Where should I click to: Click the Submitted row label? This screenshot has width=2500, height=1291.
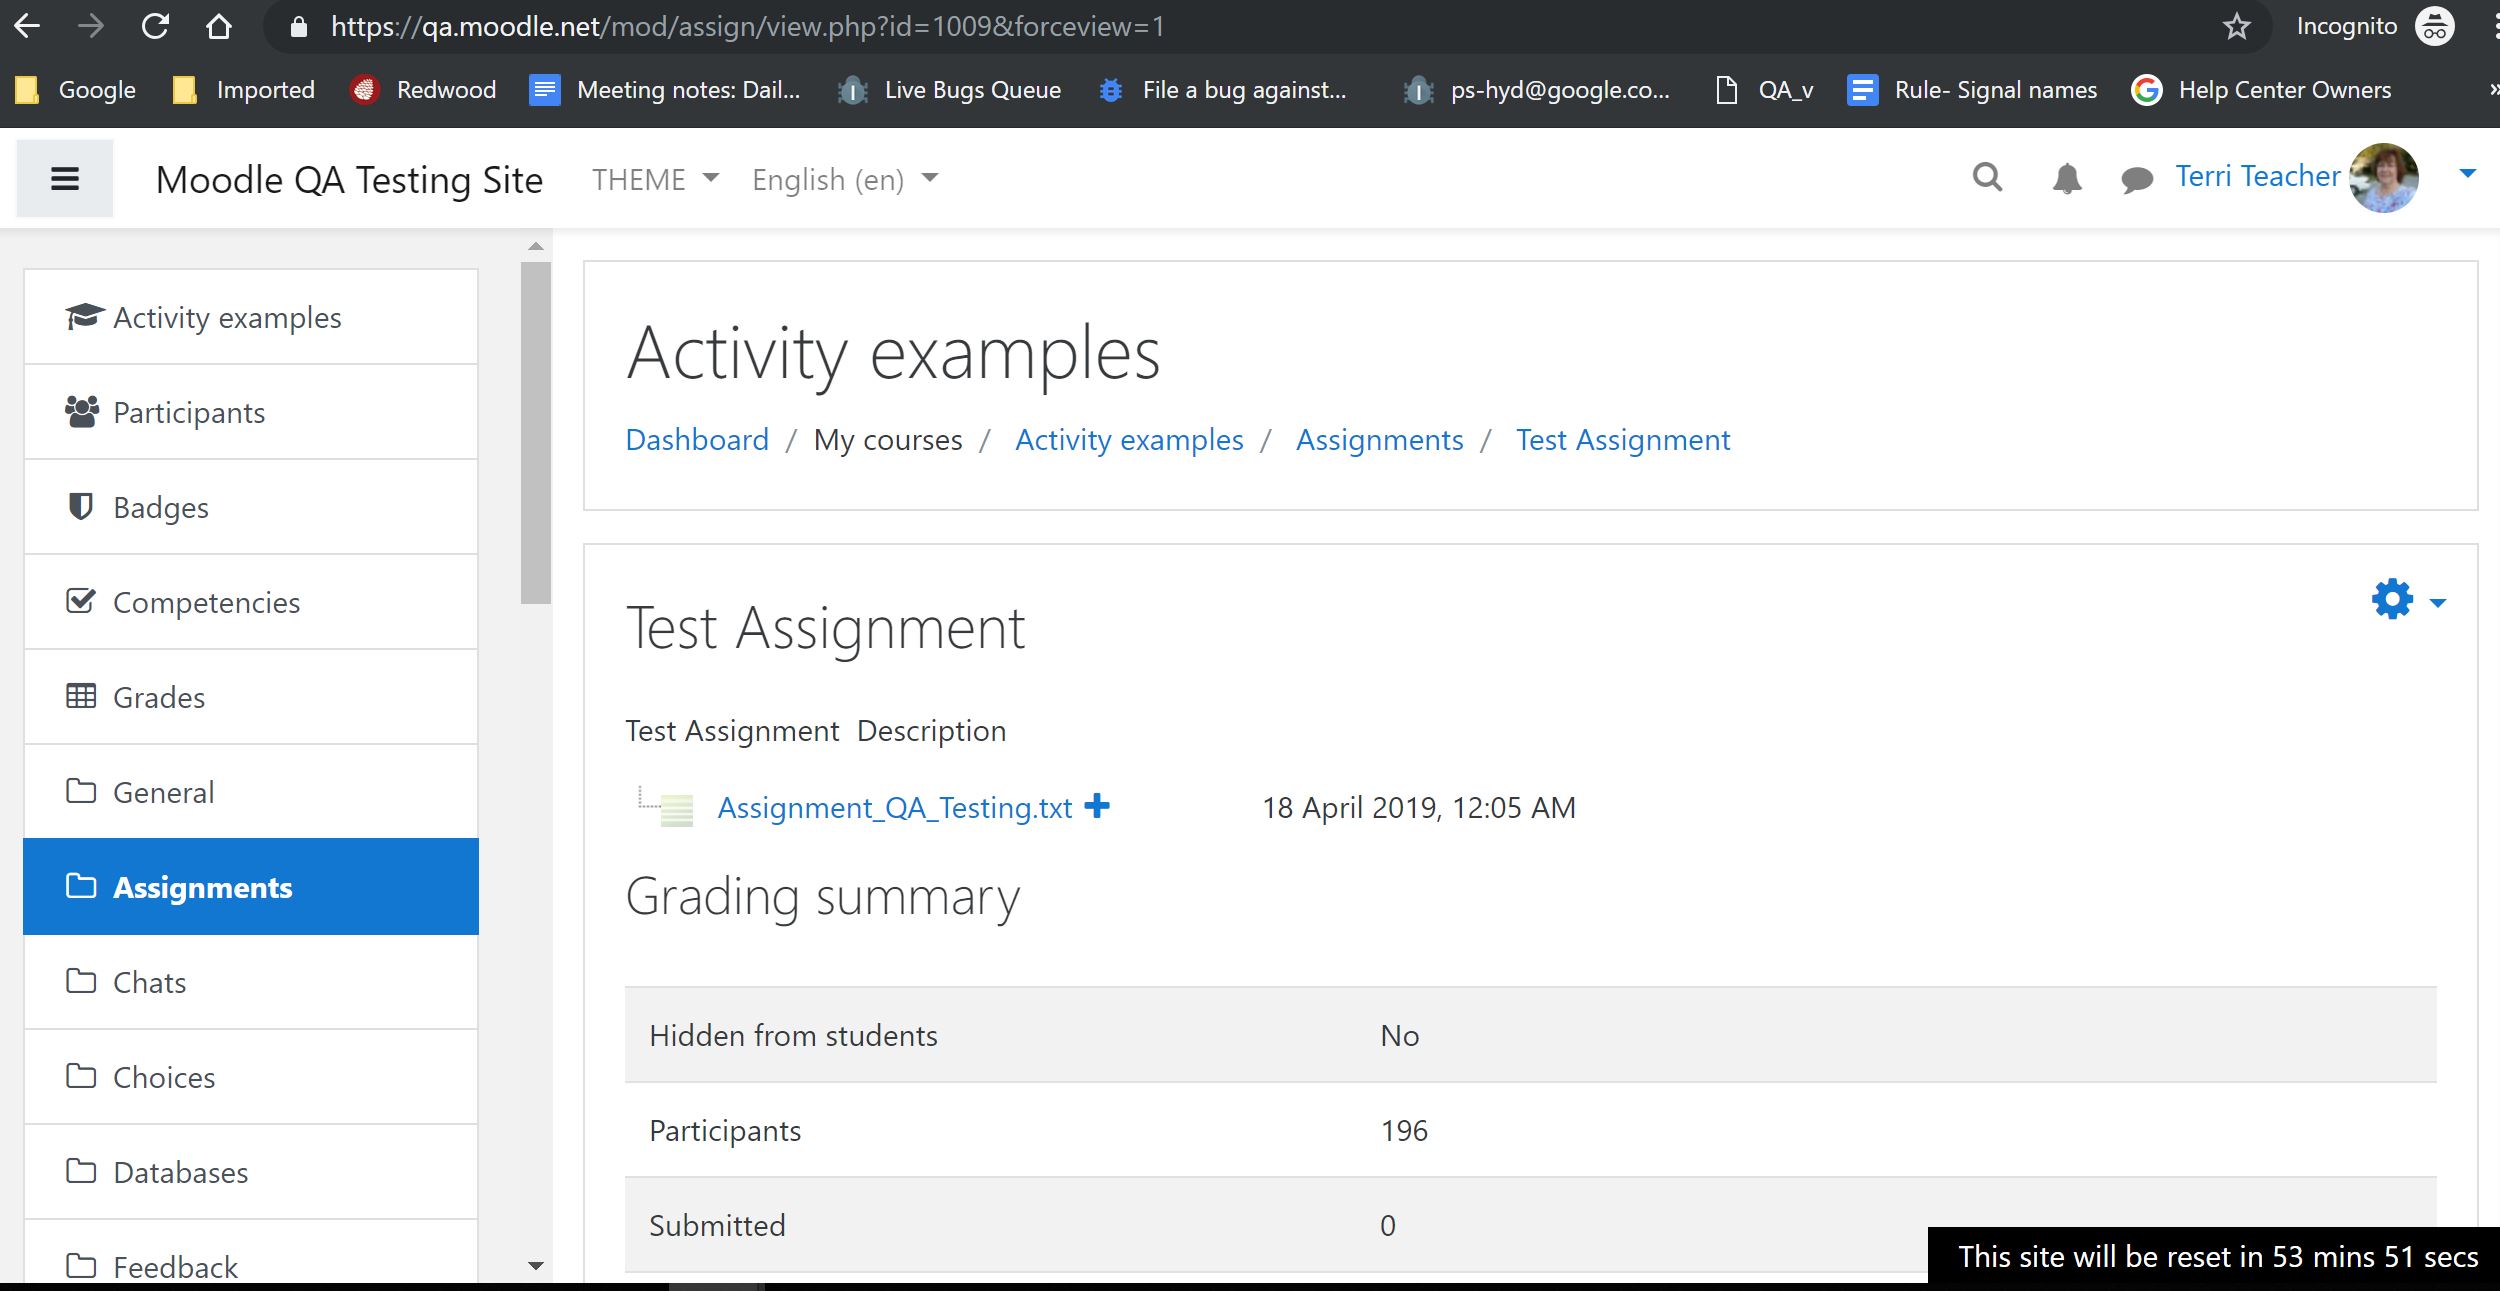pyautogui.click(x=717, y=1226)
